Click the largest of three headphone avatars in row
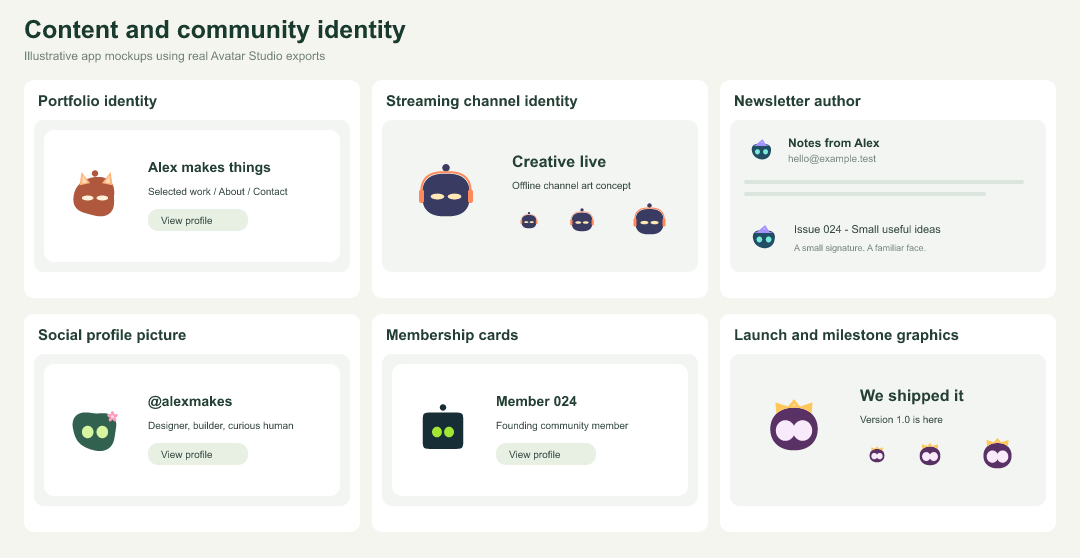Viewport: 1080px width, 558px height. coord(650,219)
